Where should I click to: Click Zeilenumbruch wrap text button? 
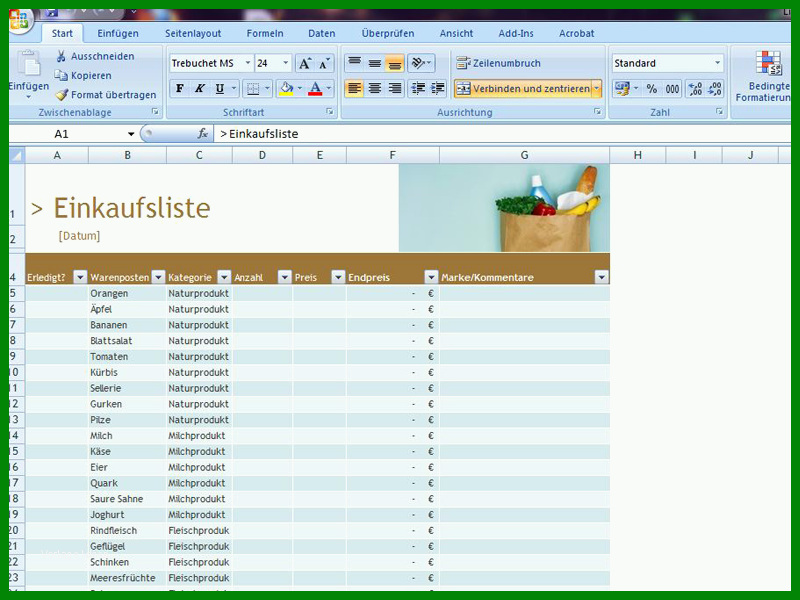click(x=498, y=63)
